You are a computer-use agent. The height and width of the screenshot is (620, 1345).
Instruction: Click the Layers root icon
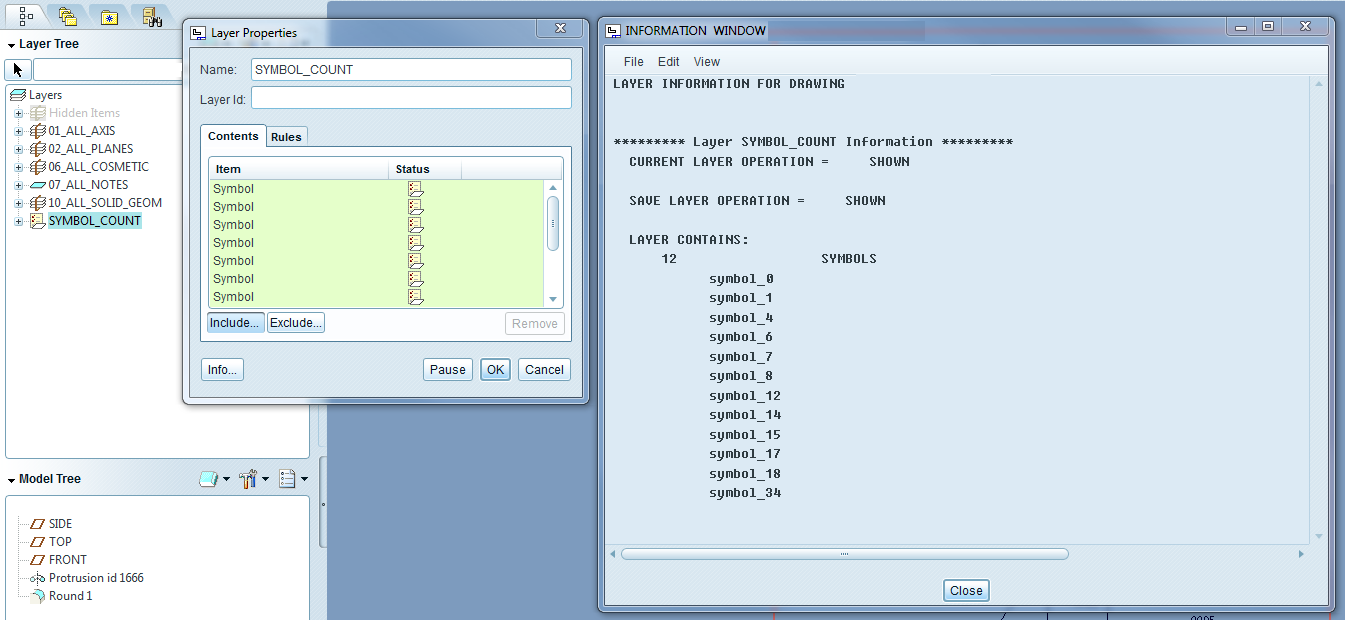tap(17, 95)
